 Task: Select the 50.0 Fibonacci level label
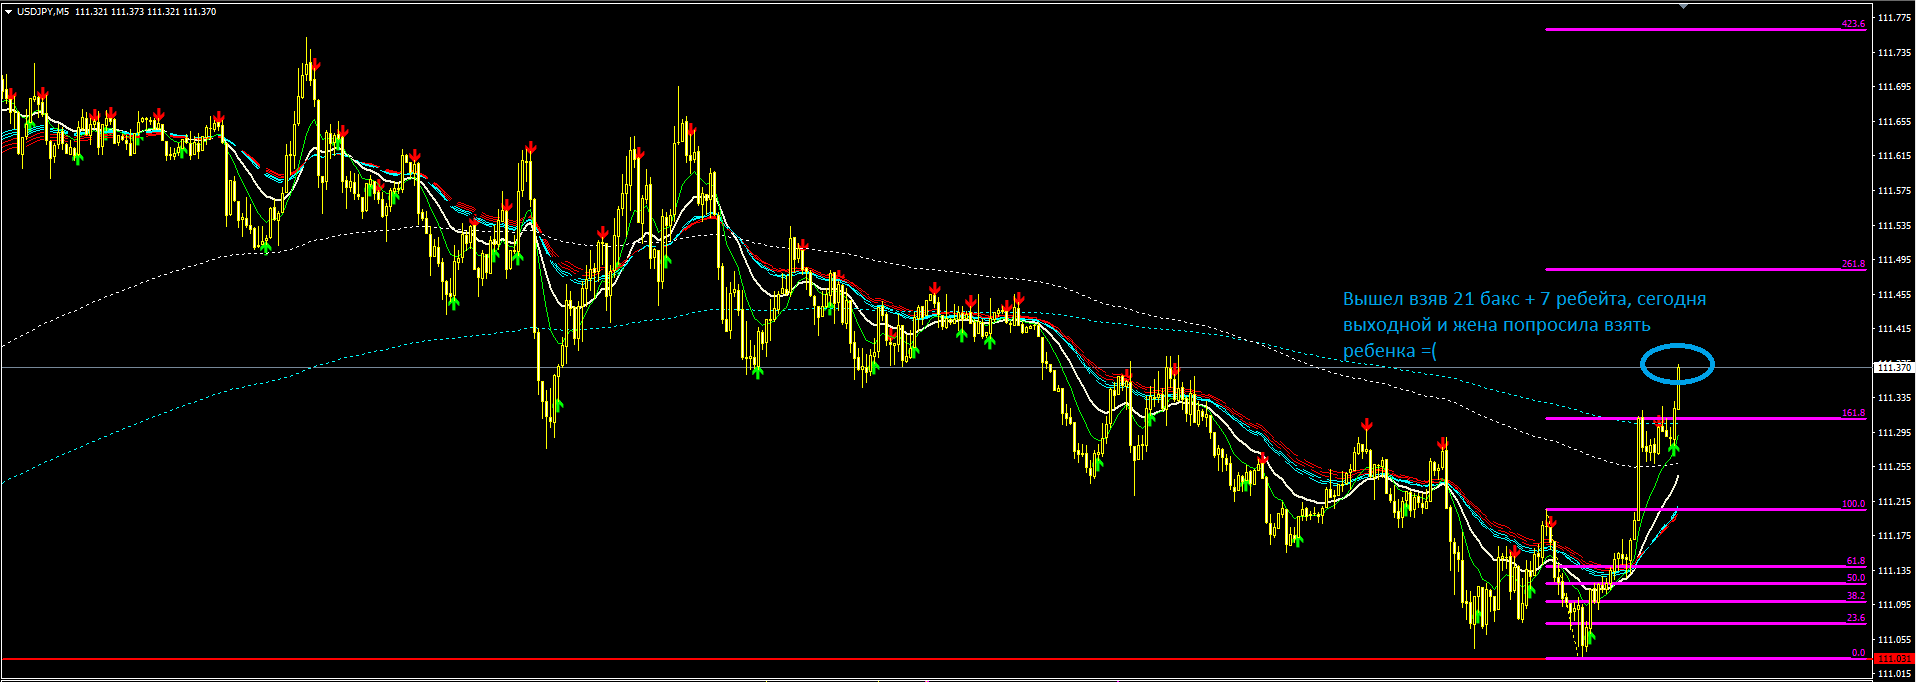pos(1856,578)
